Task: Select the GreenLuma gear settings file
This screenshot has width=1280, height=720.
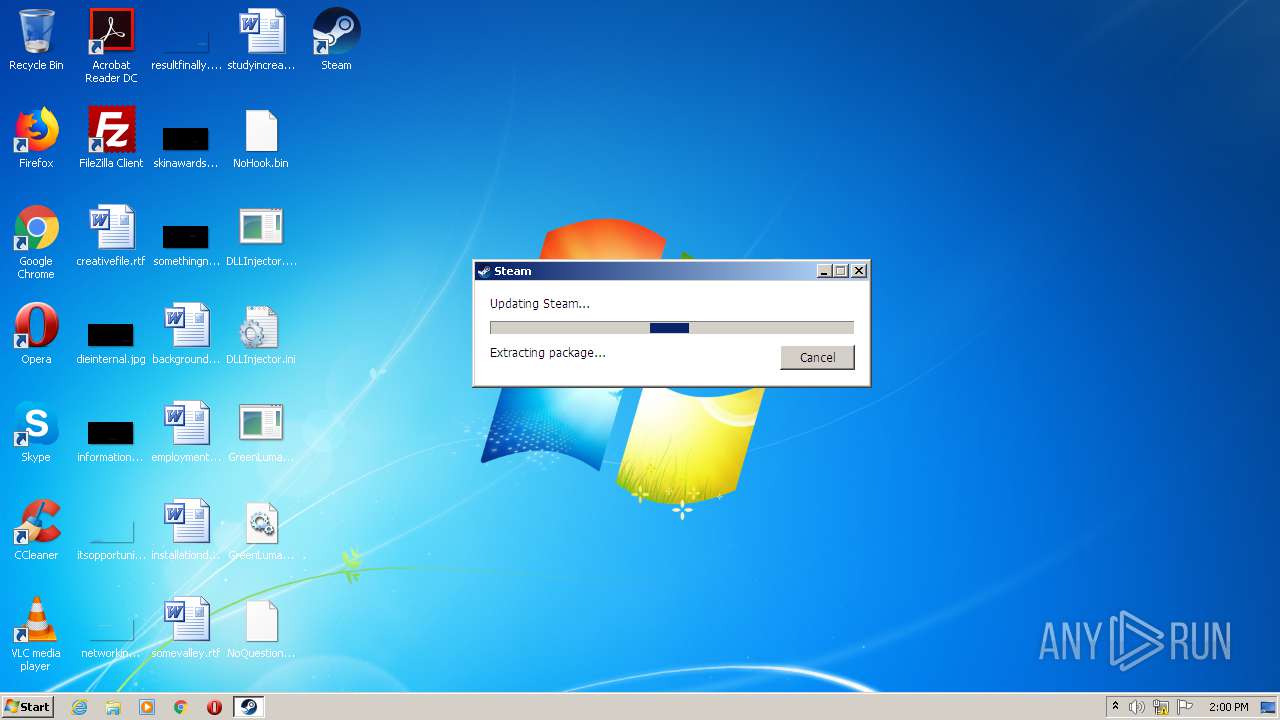Action: (261, 530)
